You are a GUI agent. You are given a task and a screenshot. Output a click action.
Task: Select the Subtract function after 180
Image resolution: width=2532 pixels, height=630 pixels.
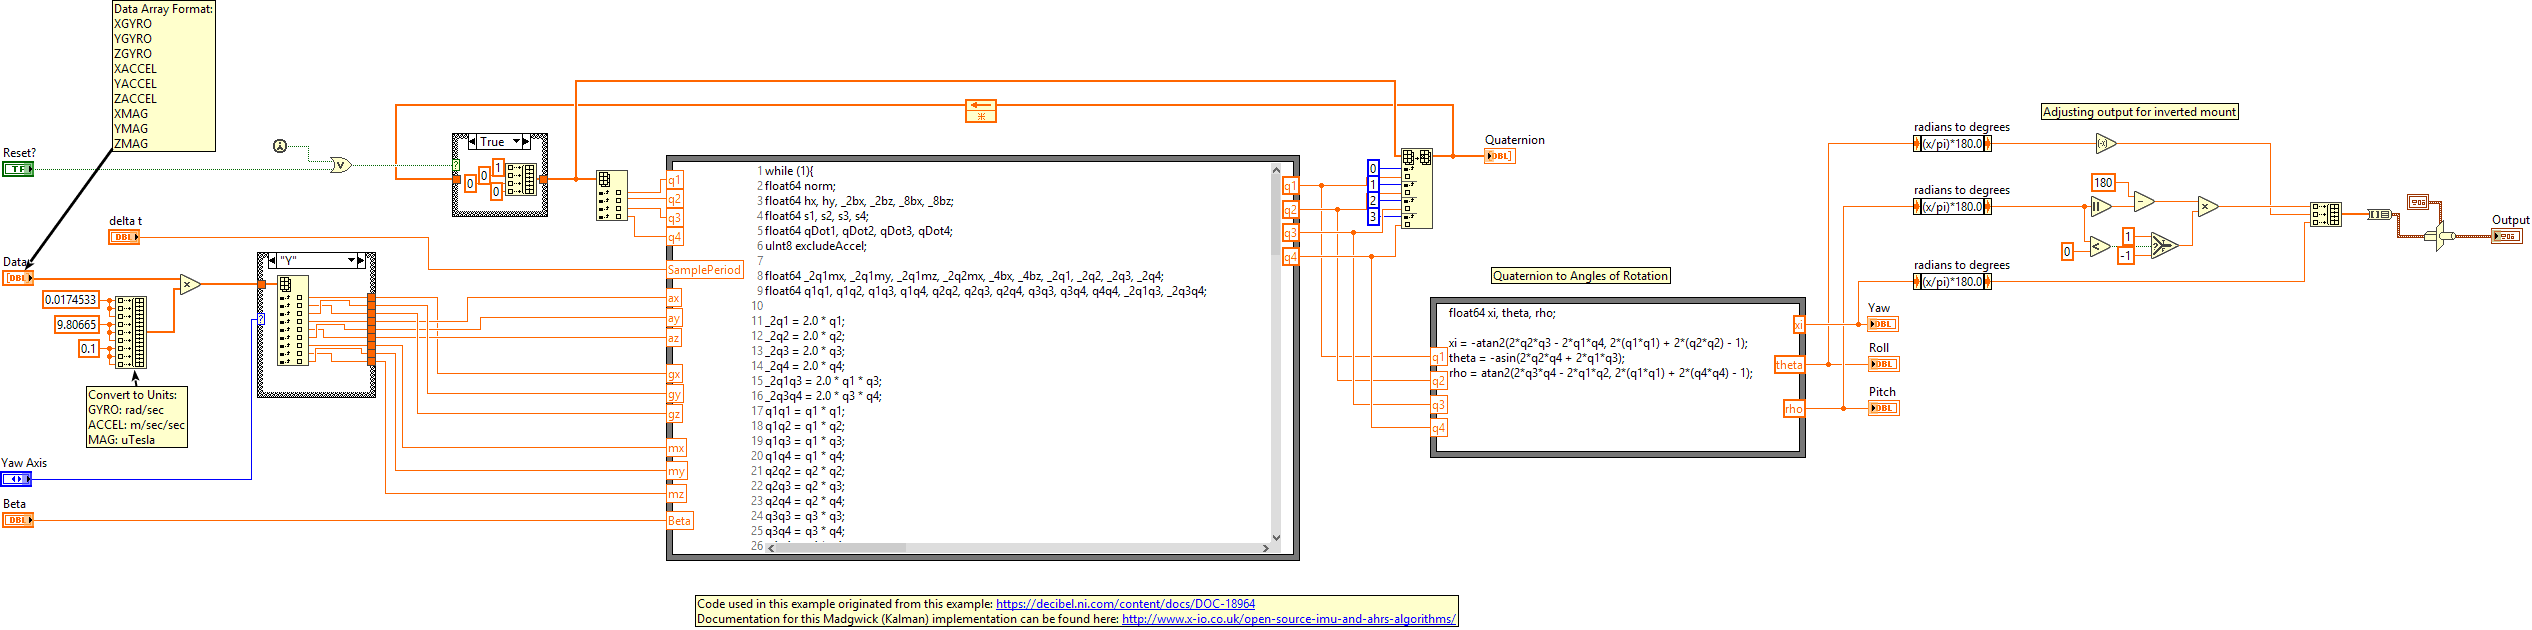click(2143, 201)
